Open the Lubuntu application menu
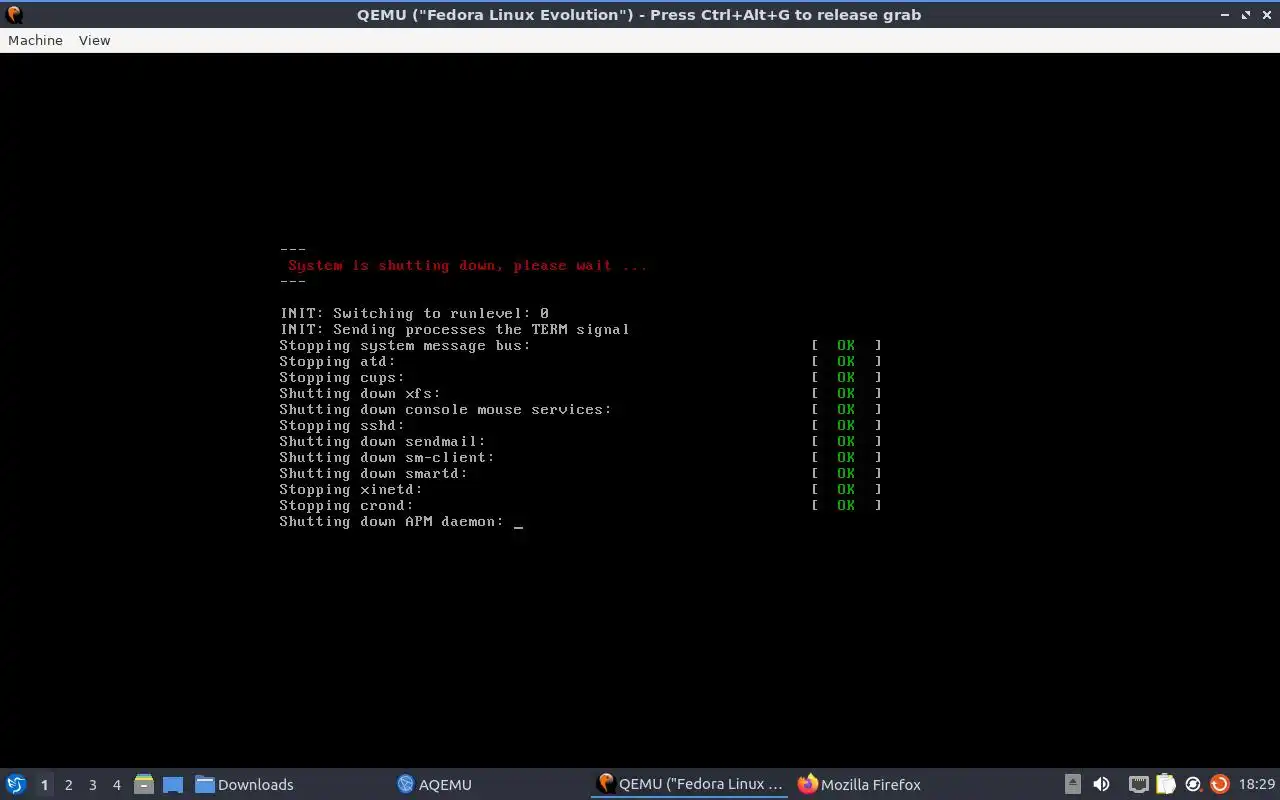Screen dimensions: 1280x800 (x=16, y=784)
